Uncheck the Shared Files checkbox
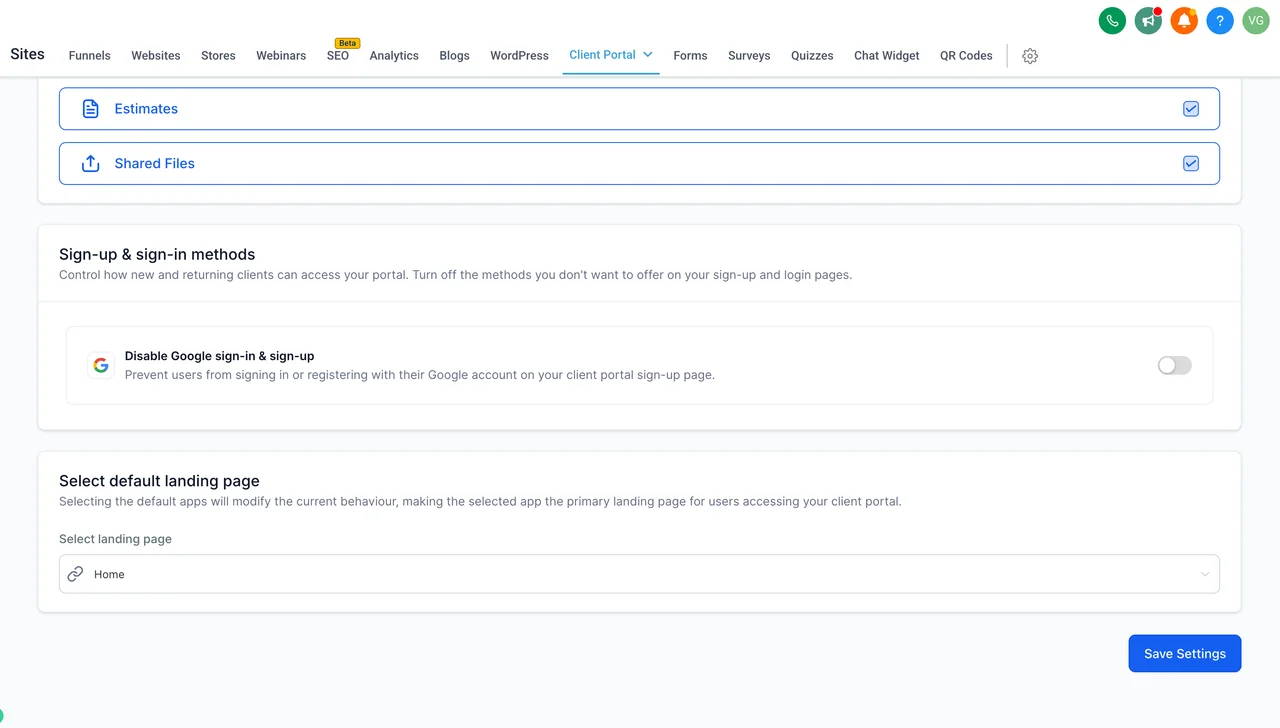This screenshot has width=1280, height=728. click(1191, 163)
